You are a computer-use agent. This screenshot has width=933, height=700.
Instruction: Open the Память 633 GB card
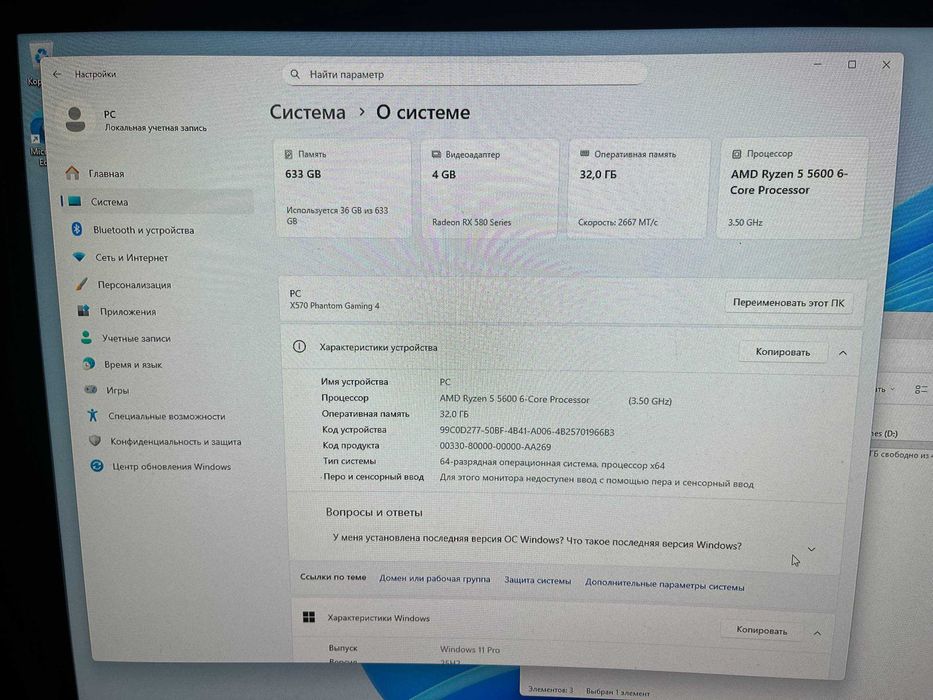pyautogui.click(x=343, y=188)
